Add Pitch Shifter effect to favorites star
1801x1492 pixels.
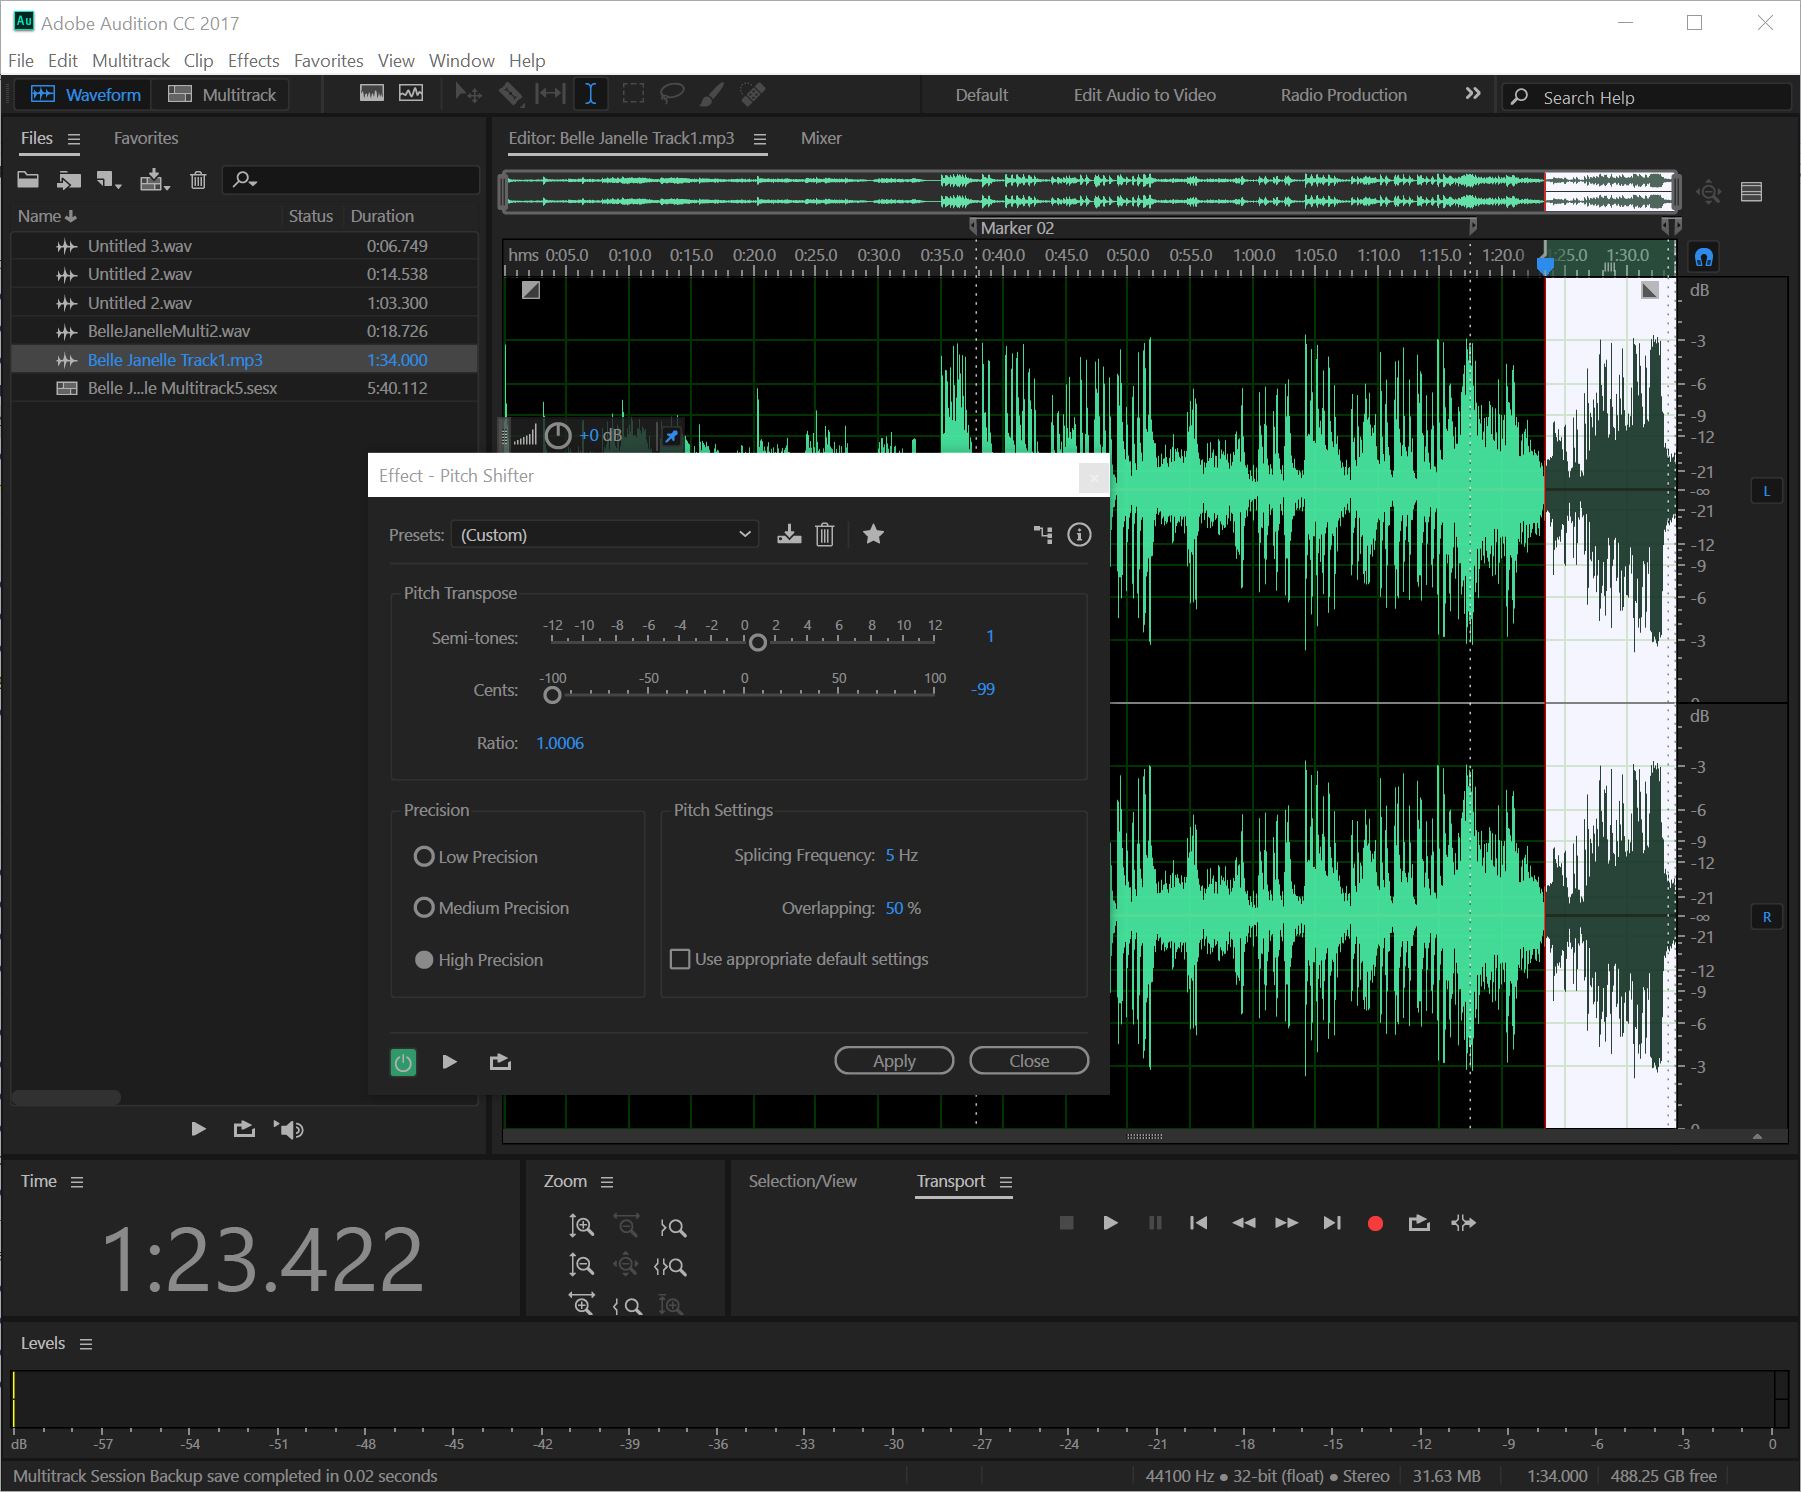coord(873,534)
